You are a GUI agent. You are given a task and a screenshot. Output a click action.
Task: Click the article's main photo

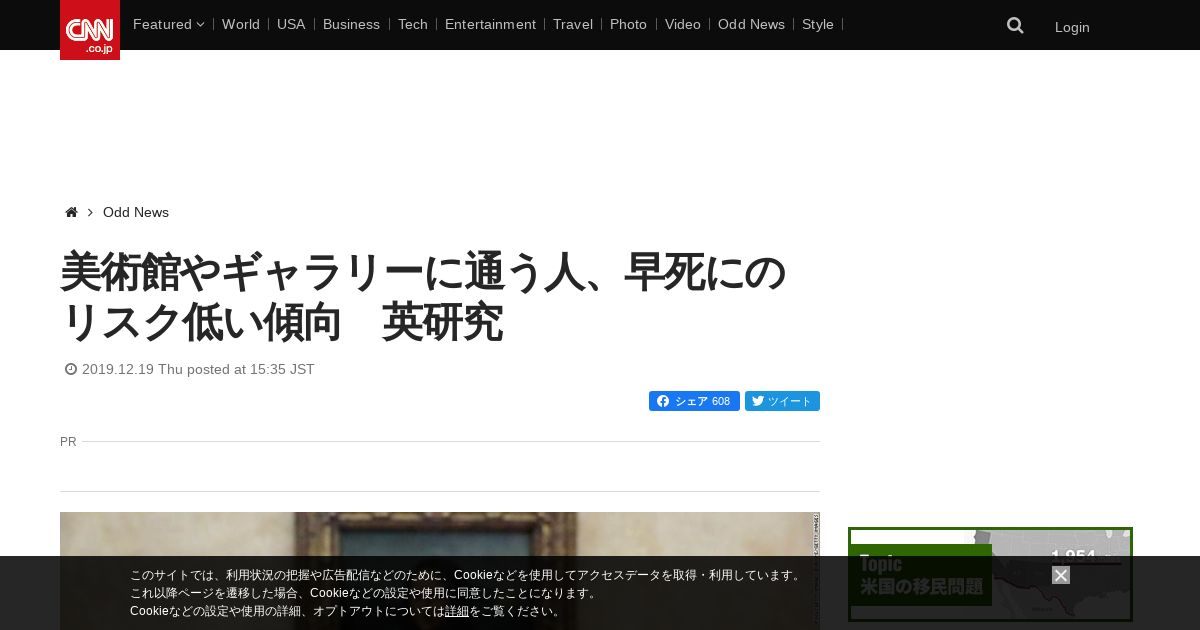[x=440, y=571]
